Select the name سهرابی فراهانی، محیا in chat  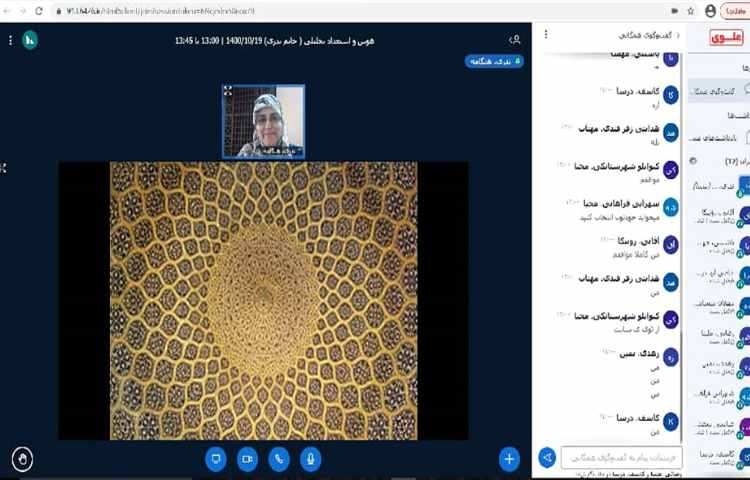pyautogui.click(x=621, y=203)
